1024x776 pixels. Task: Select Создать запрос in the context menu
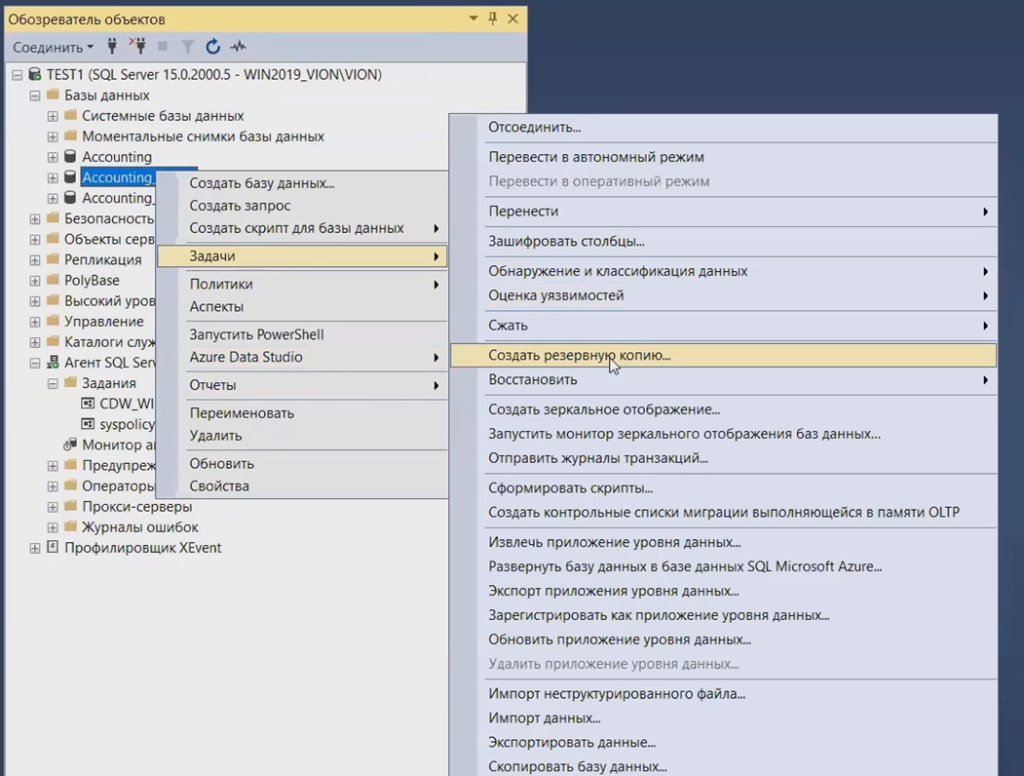[x=240, y=206]
